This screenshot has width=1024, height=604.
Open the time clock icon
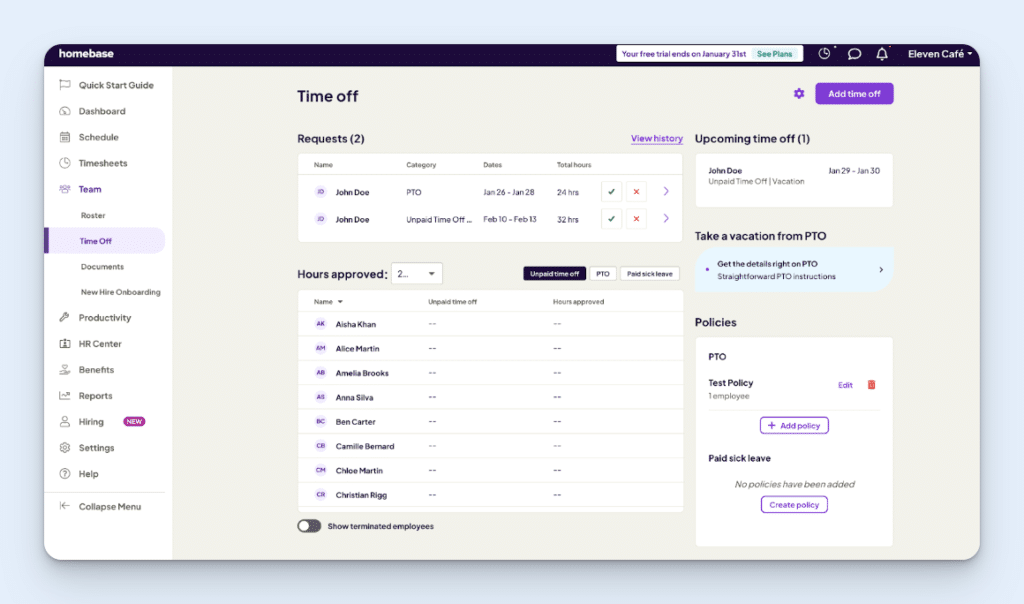click(x=825, y=53)
